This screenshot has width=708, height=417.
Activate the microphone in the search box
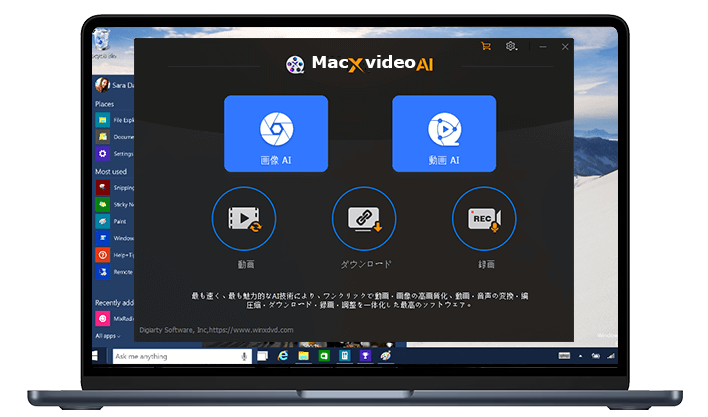pos(244,356)
